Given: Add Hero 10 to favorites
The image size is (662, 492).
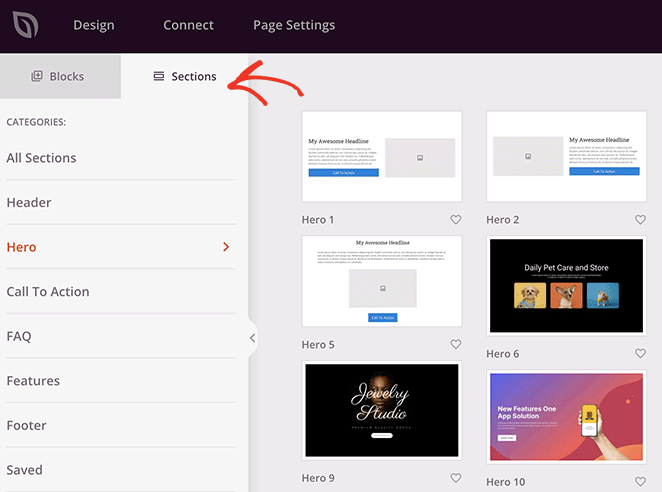Looking at the screenshot, I should 640,479.
